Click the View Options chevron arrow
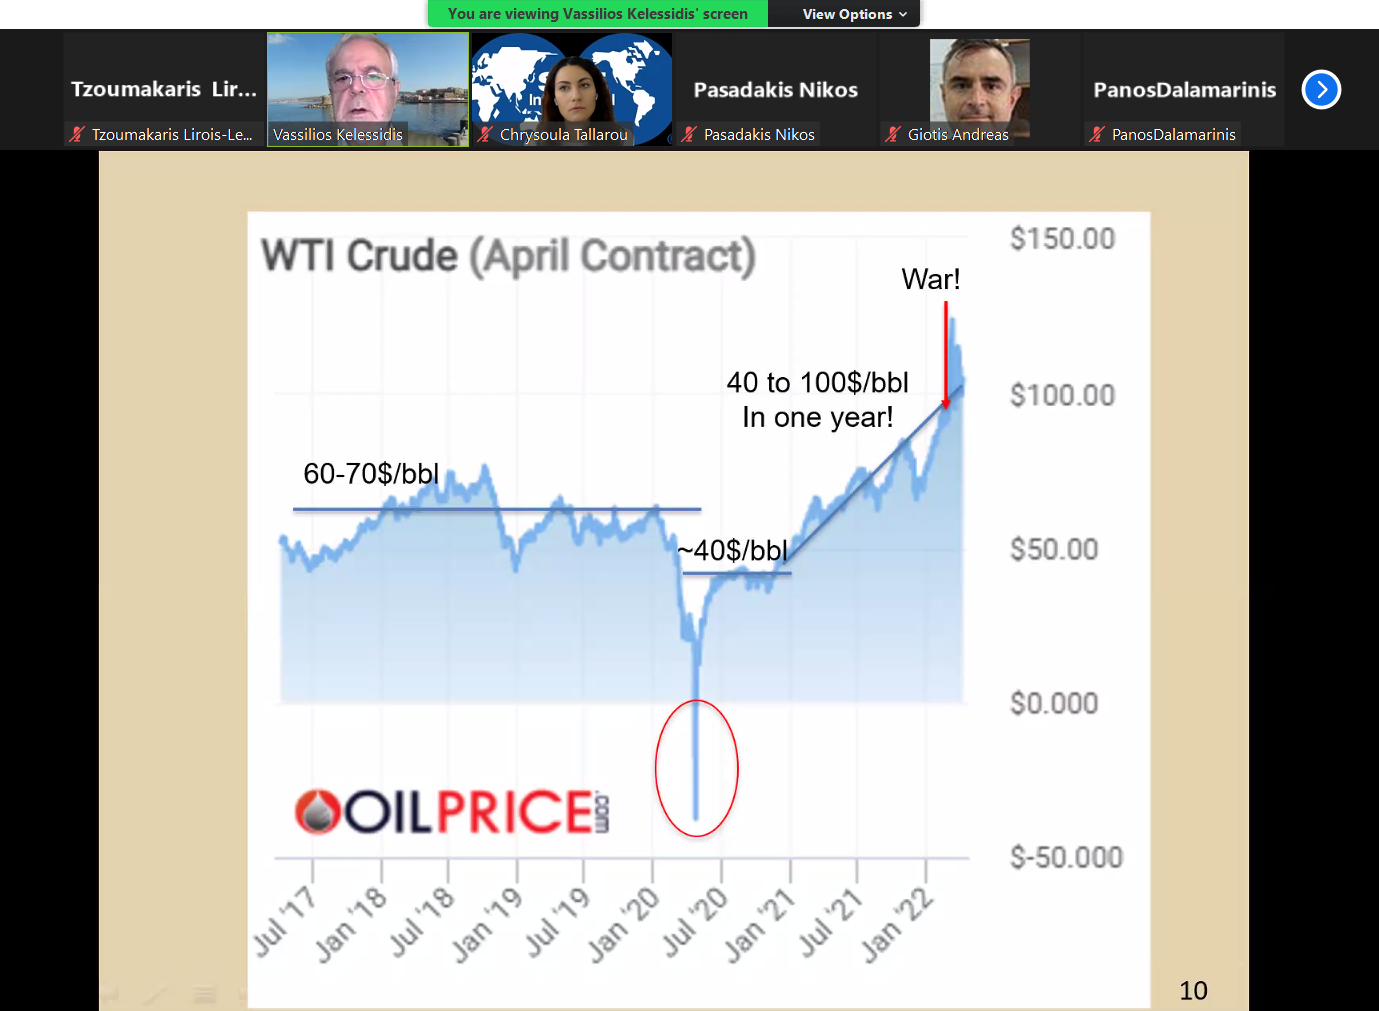Viewport: 1379px width, 1011px height. [x=903, y=14]
